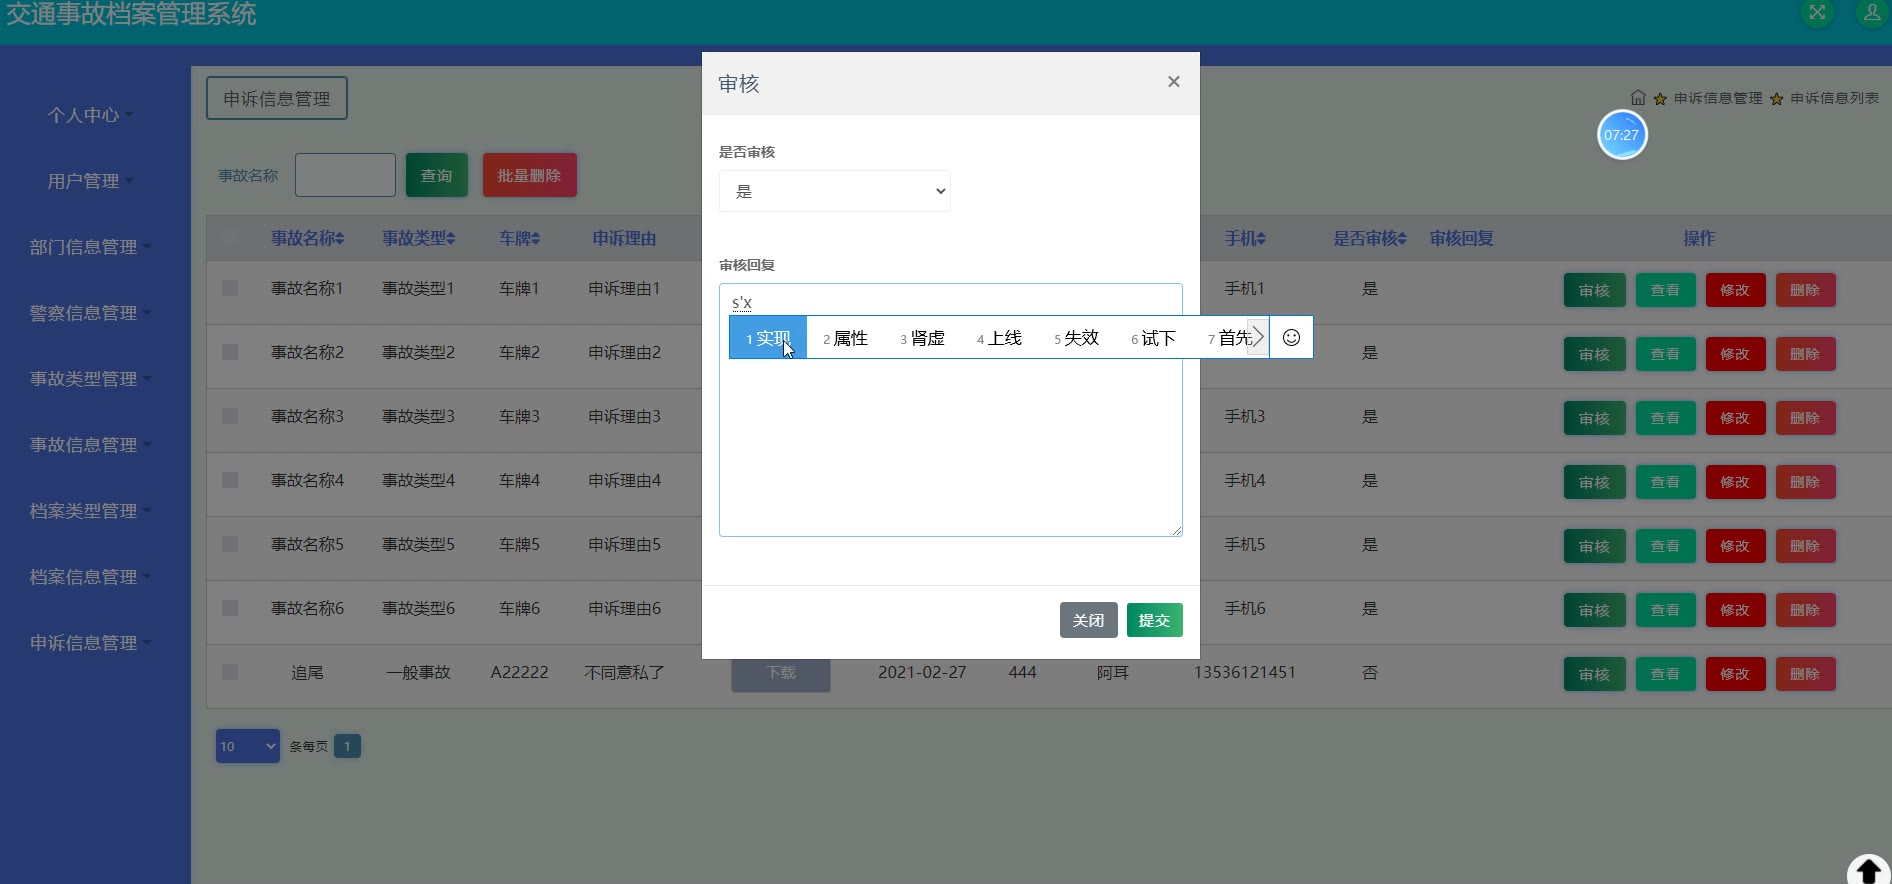This screenshot has height=884, width=1892.
Task: Click the 事故名称 search input field
Action: point(345,175)
